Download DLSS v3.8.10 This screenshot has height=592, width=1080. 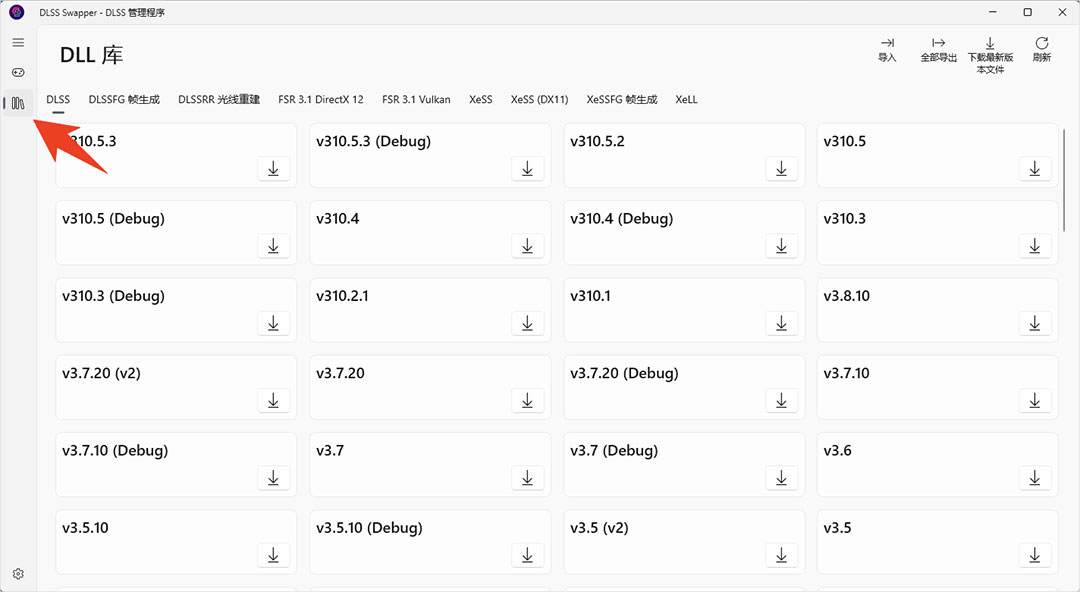pos(1035,323)
